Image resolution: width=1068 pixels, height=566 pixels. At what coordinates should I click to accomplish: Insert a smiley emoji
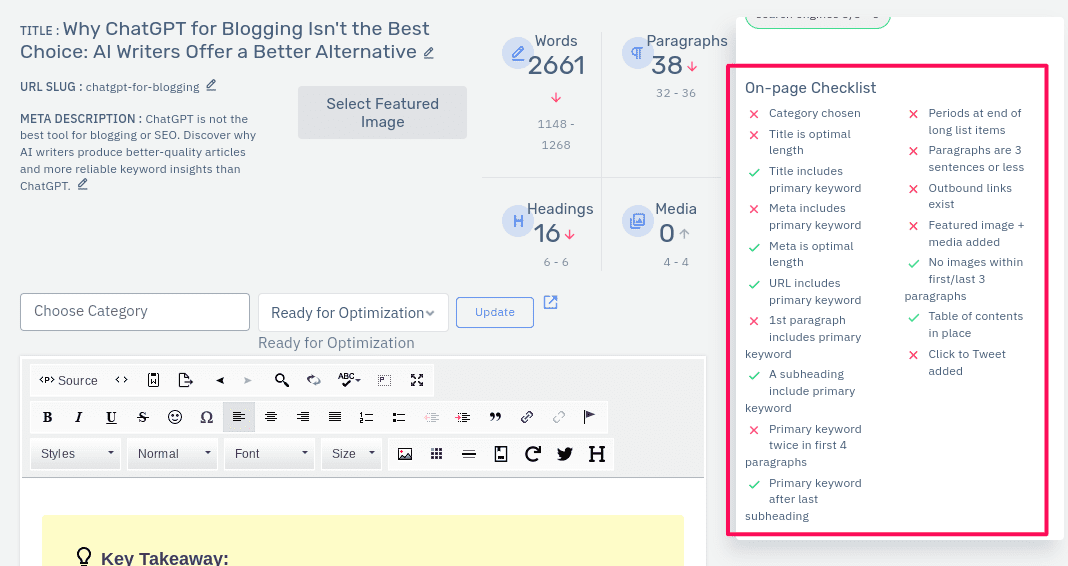click(x=175, y=417)
